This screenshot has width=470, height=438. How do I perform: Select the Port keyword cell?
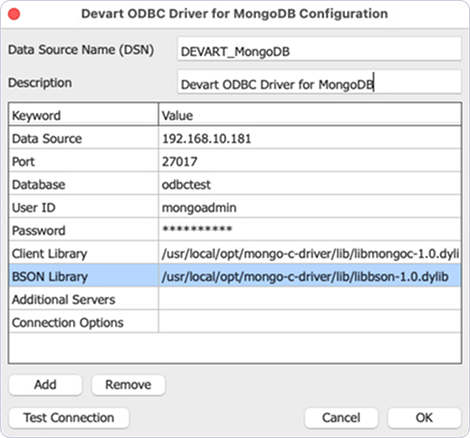(84, 161)
